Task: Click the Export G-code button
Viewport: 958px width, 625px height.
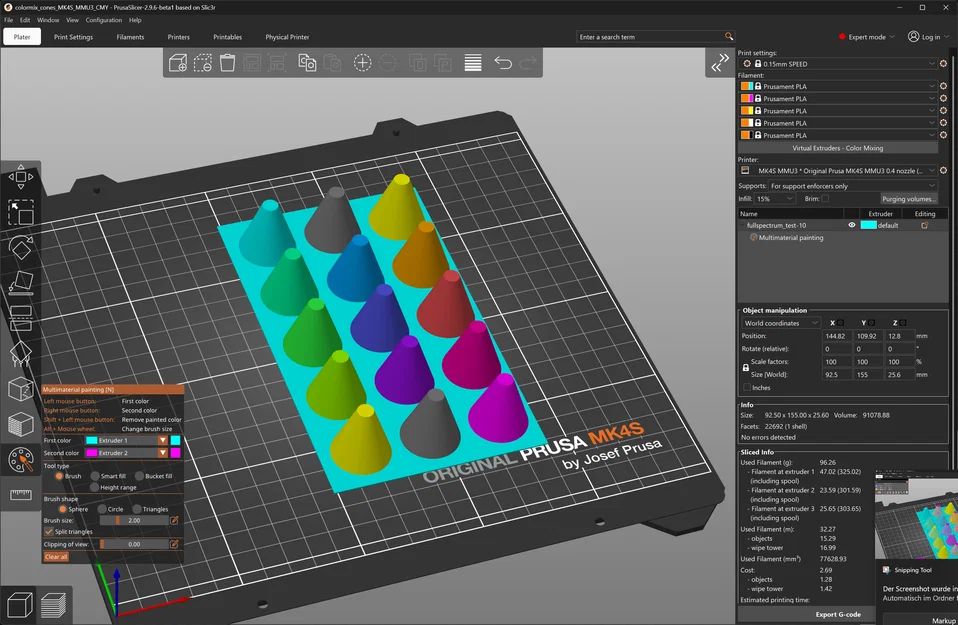Action: click(x=838, y=615)
